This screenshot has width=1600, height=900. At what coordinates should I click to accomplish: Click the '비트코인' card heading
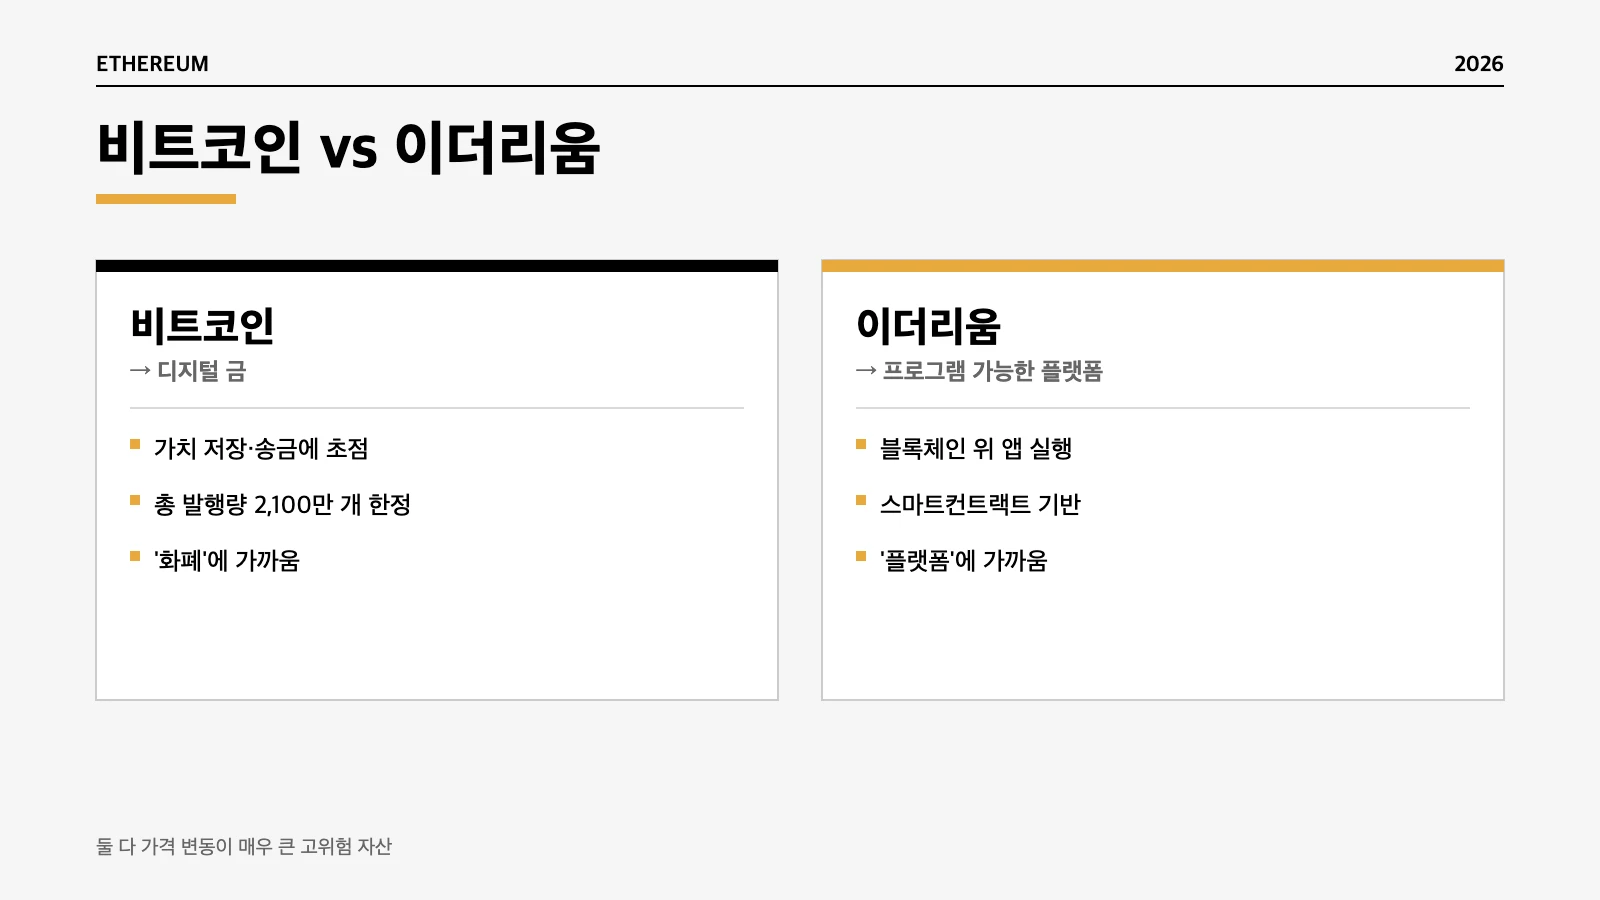click(x=202, y=326)
